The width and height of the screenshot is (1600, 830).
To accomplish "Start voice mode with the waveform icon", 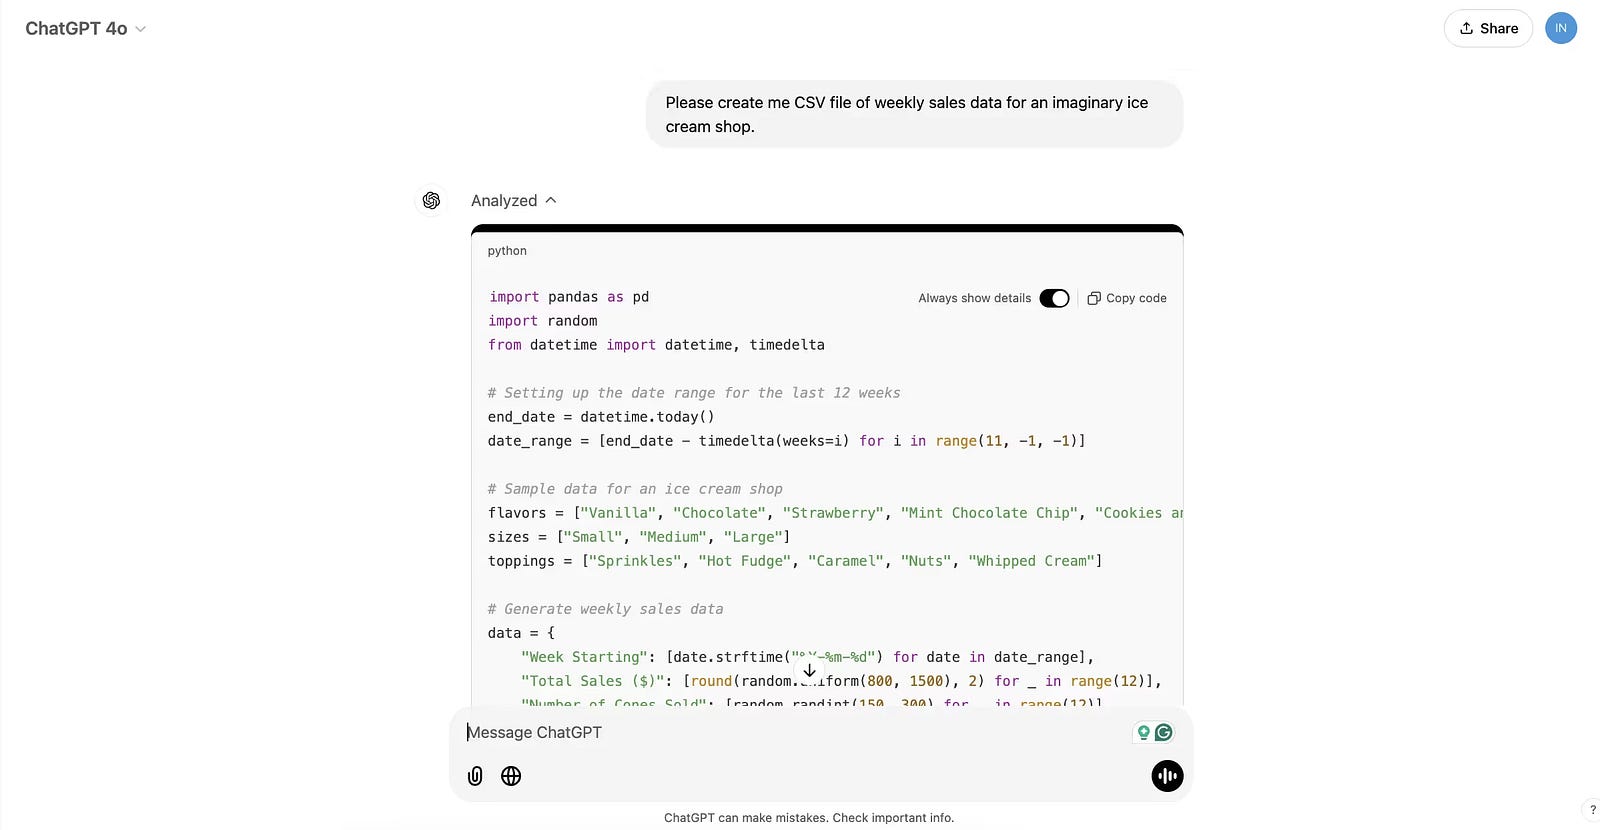I will (x=1167, y=776).
